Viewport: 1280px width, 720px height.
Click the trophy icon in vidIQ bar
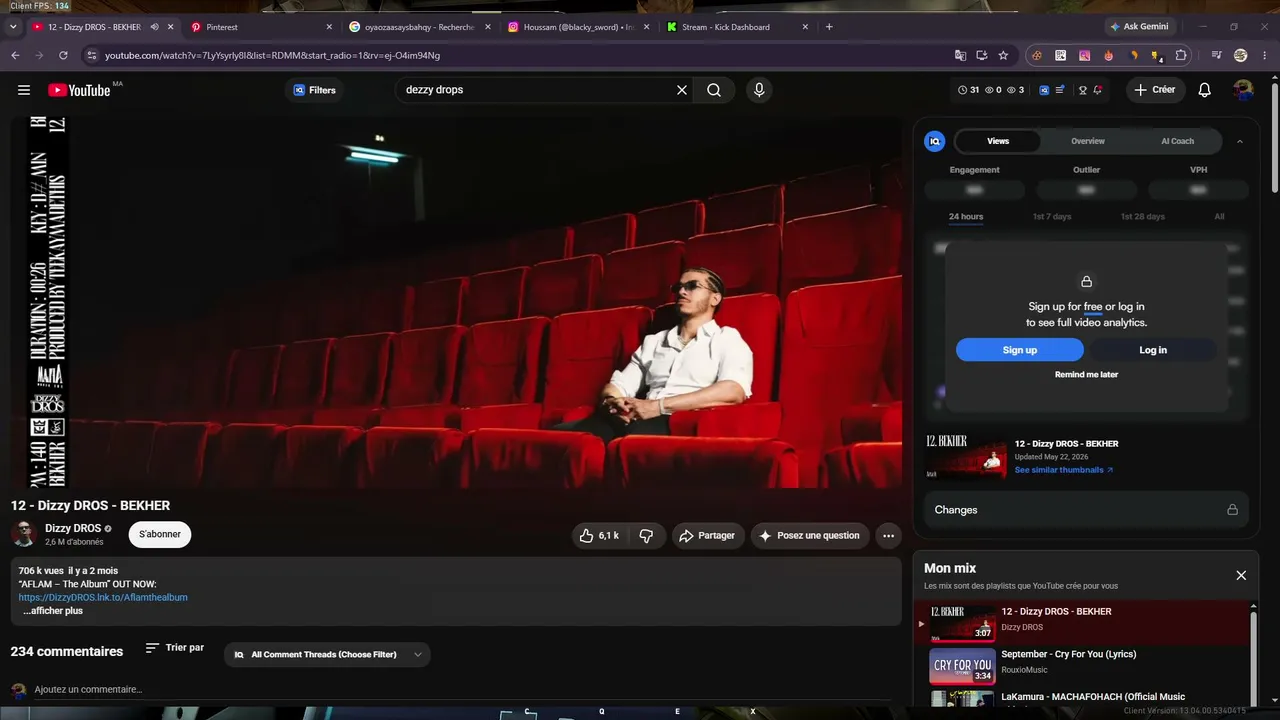[1082, 90]
